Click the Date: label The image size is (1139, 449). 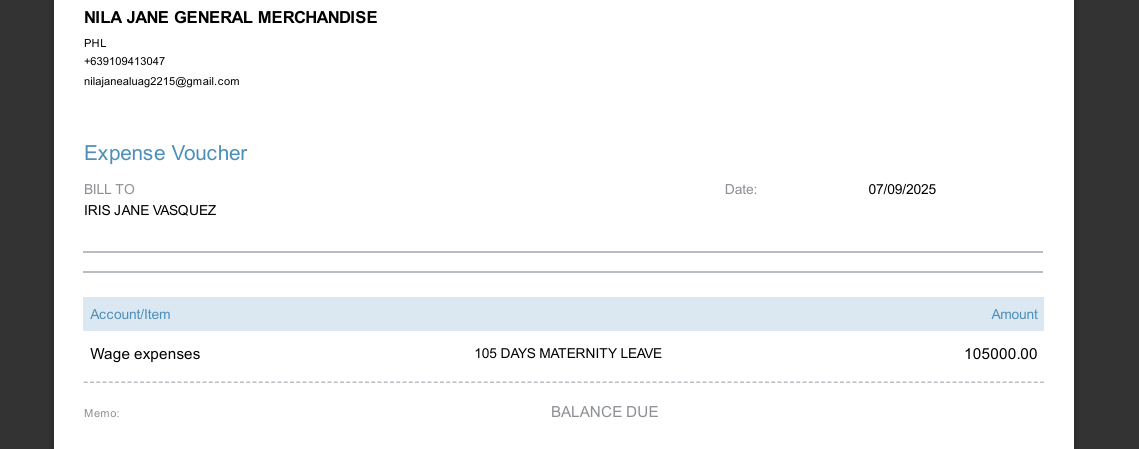click(741, 189)
